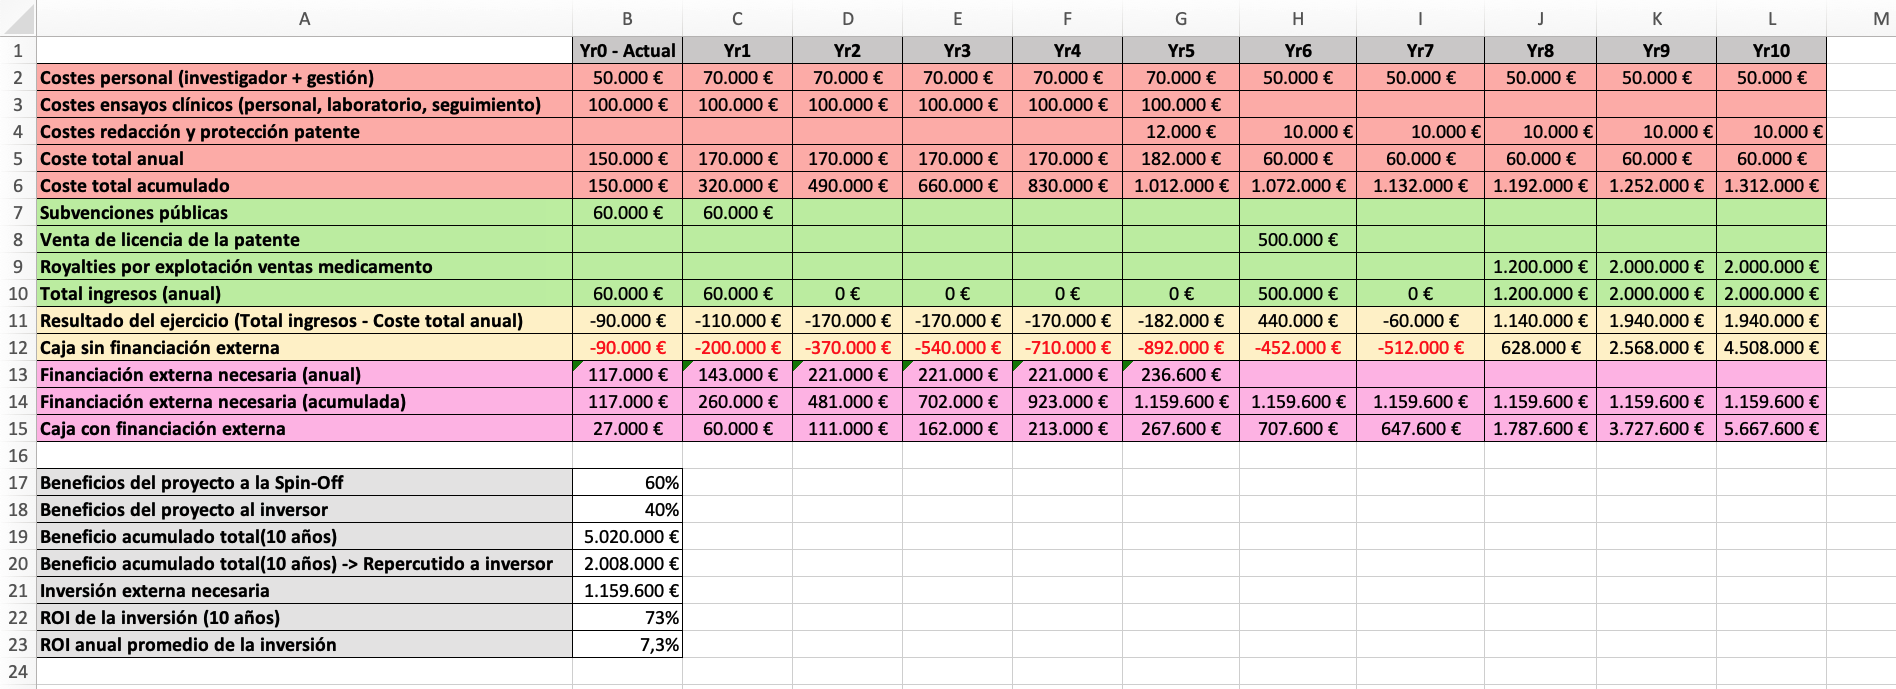The height and width of the screenshot is (689, 1896).
Task: Select column A header
Action: coord(304,19)
